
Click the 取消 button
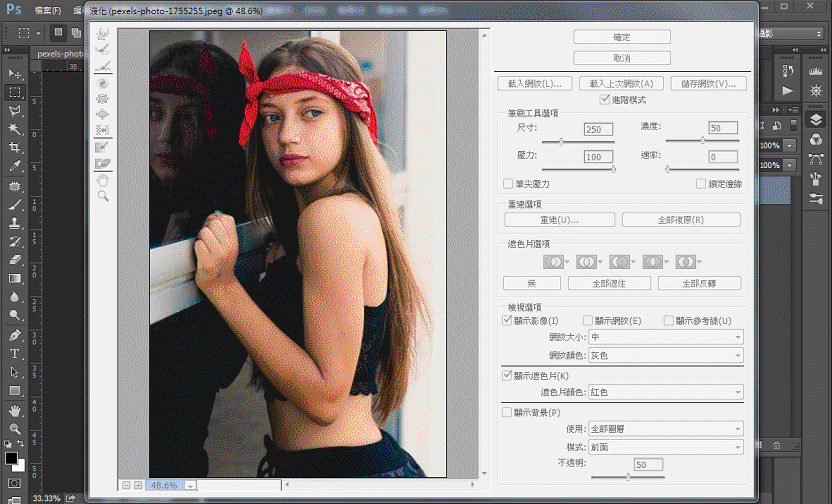[x=622, y=57]
